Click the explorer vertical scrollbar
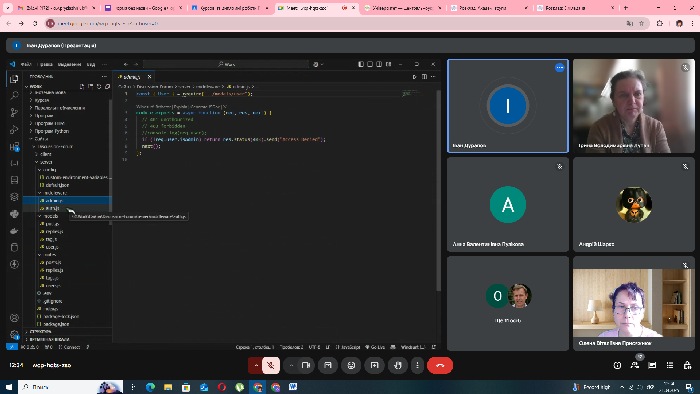 coord(110,161)
